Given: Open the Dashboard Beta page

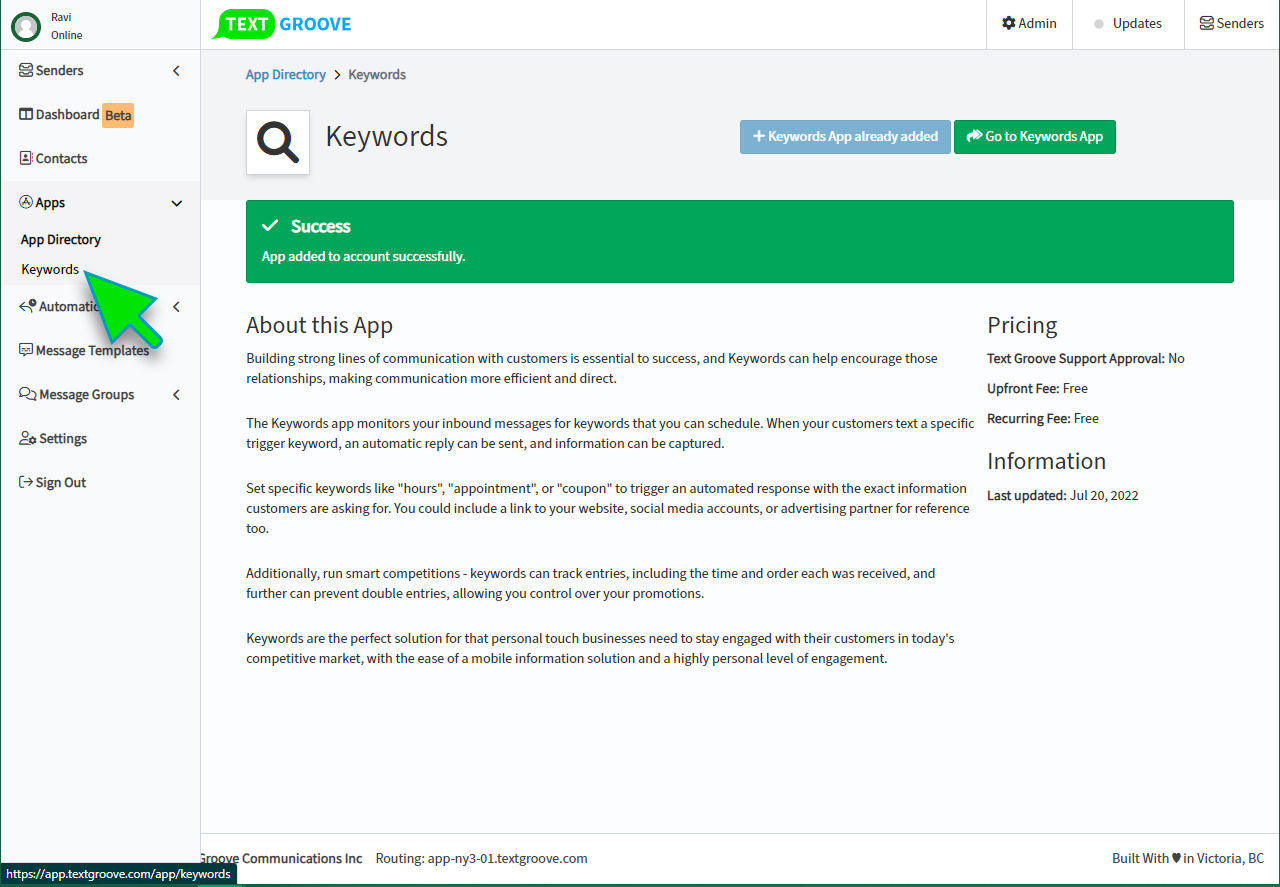Looking at the screenshot, I should point(100,115).
